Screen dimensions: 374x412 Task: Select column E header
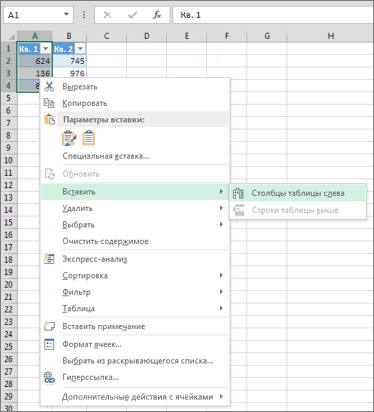pos(186,36)
